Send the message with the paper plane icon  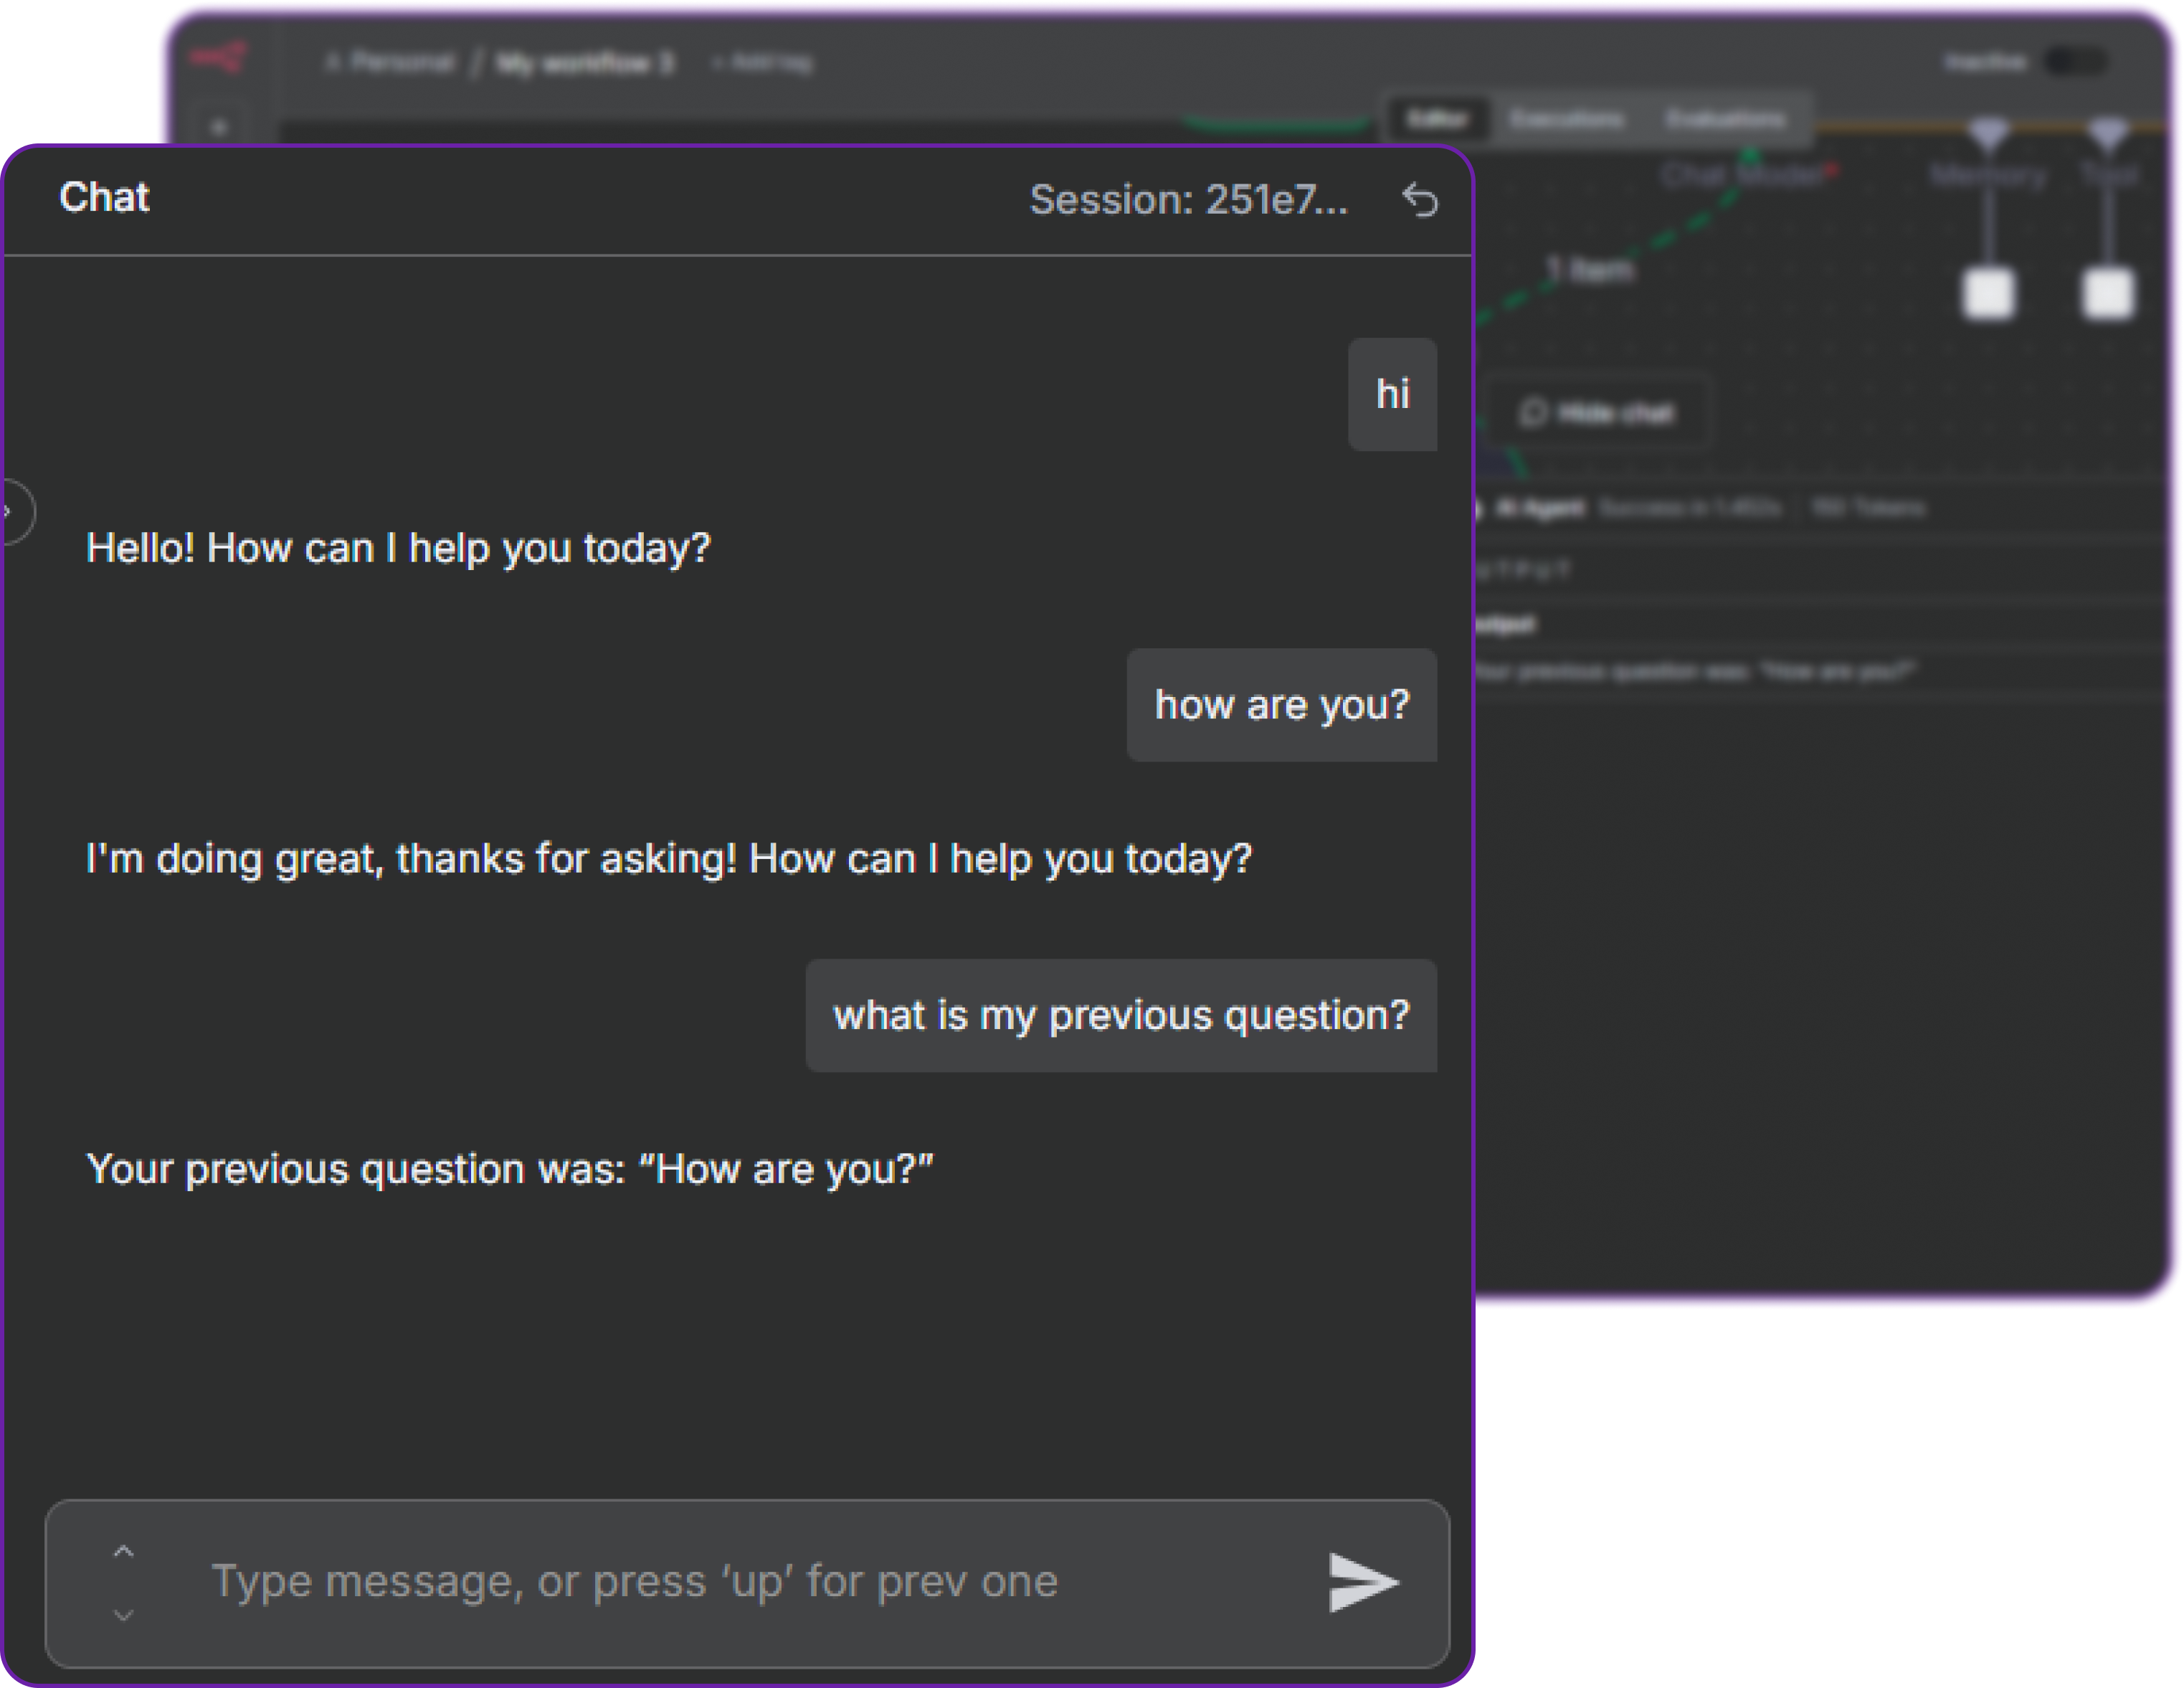click(1362, 1582)
